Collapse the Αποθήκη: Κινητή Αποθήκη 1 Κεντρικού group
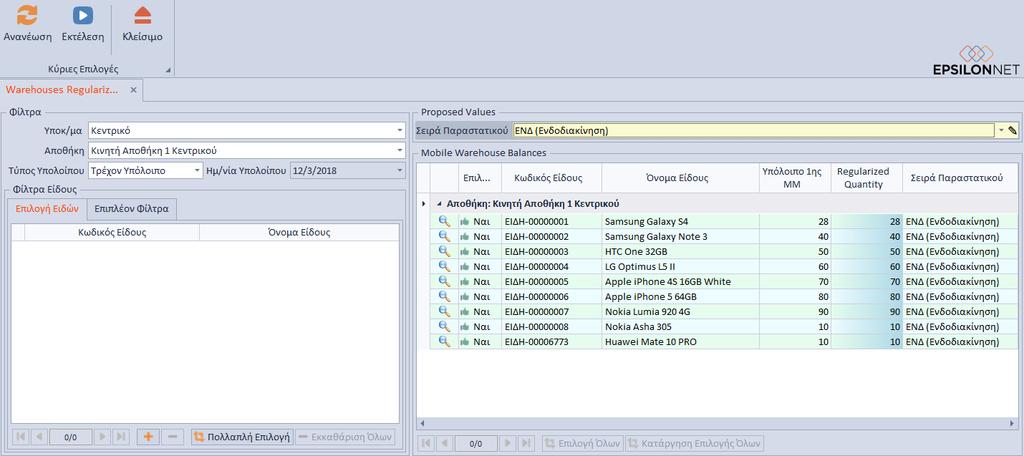This screenshot has height=456, width=1024. pos(440,204)
